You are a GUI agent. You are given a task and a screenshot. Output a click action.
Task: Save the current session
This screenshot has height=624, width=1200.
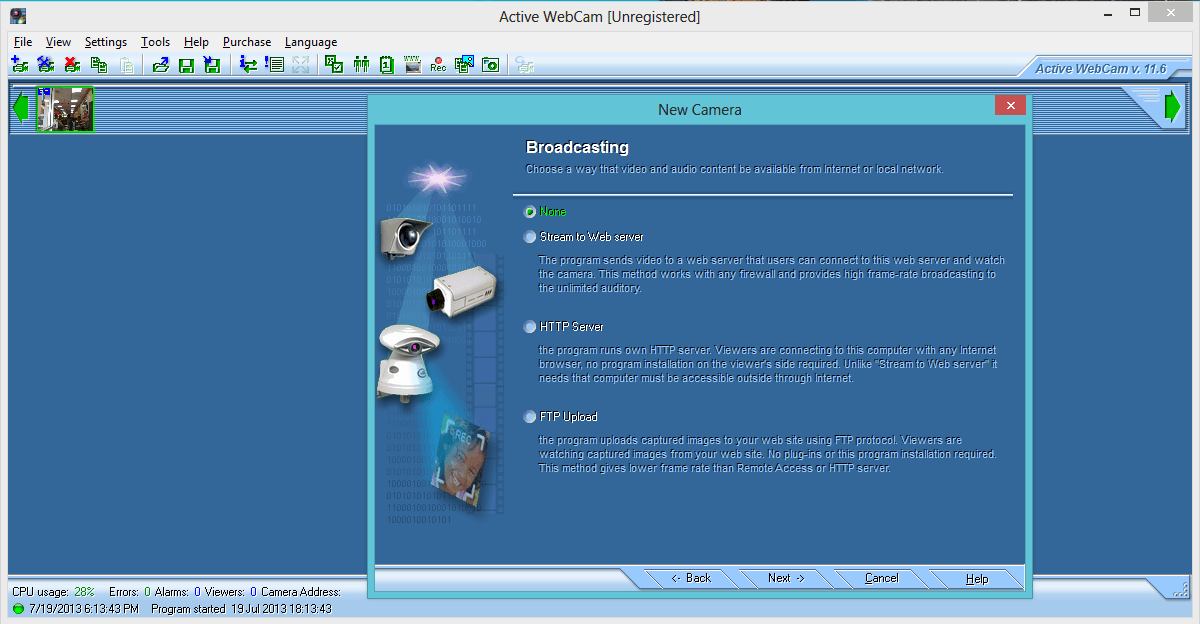click(187, 64)
